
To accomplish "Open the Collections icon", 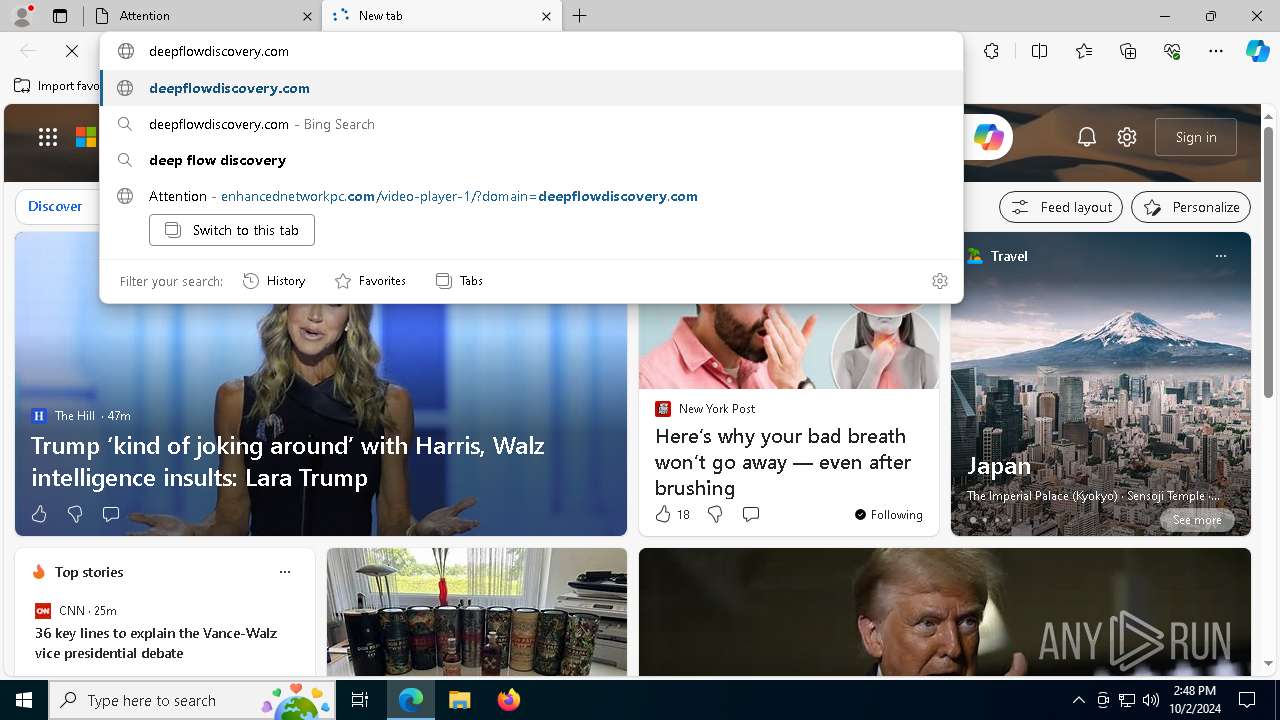I will click(1128, 51).
